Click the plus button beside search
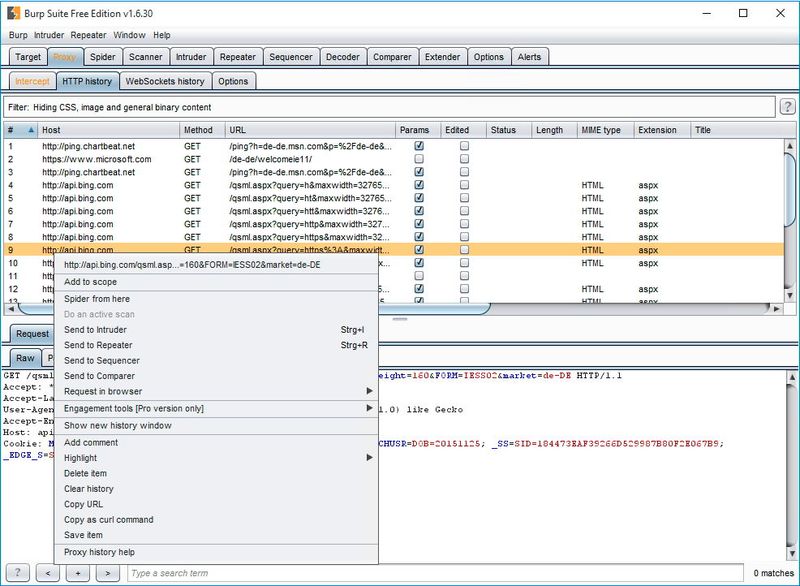This screenshot has width=800, height=586. point(78,573)
